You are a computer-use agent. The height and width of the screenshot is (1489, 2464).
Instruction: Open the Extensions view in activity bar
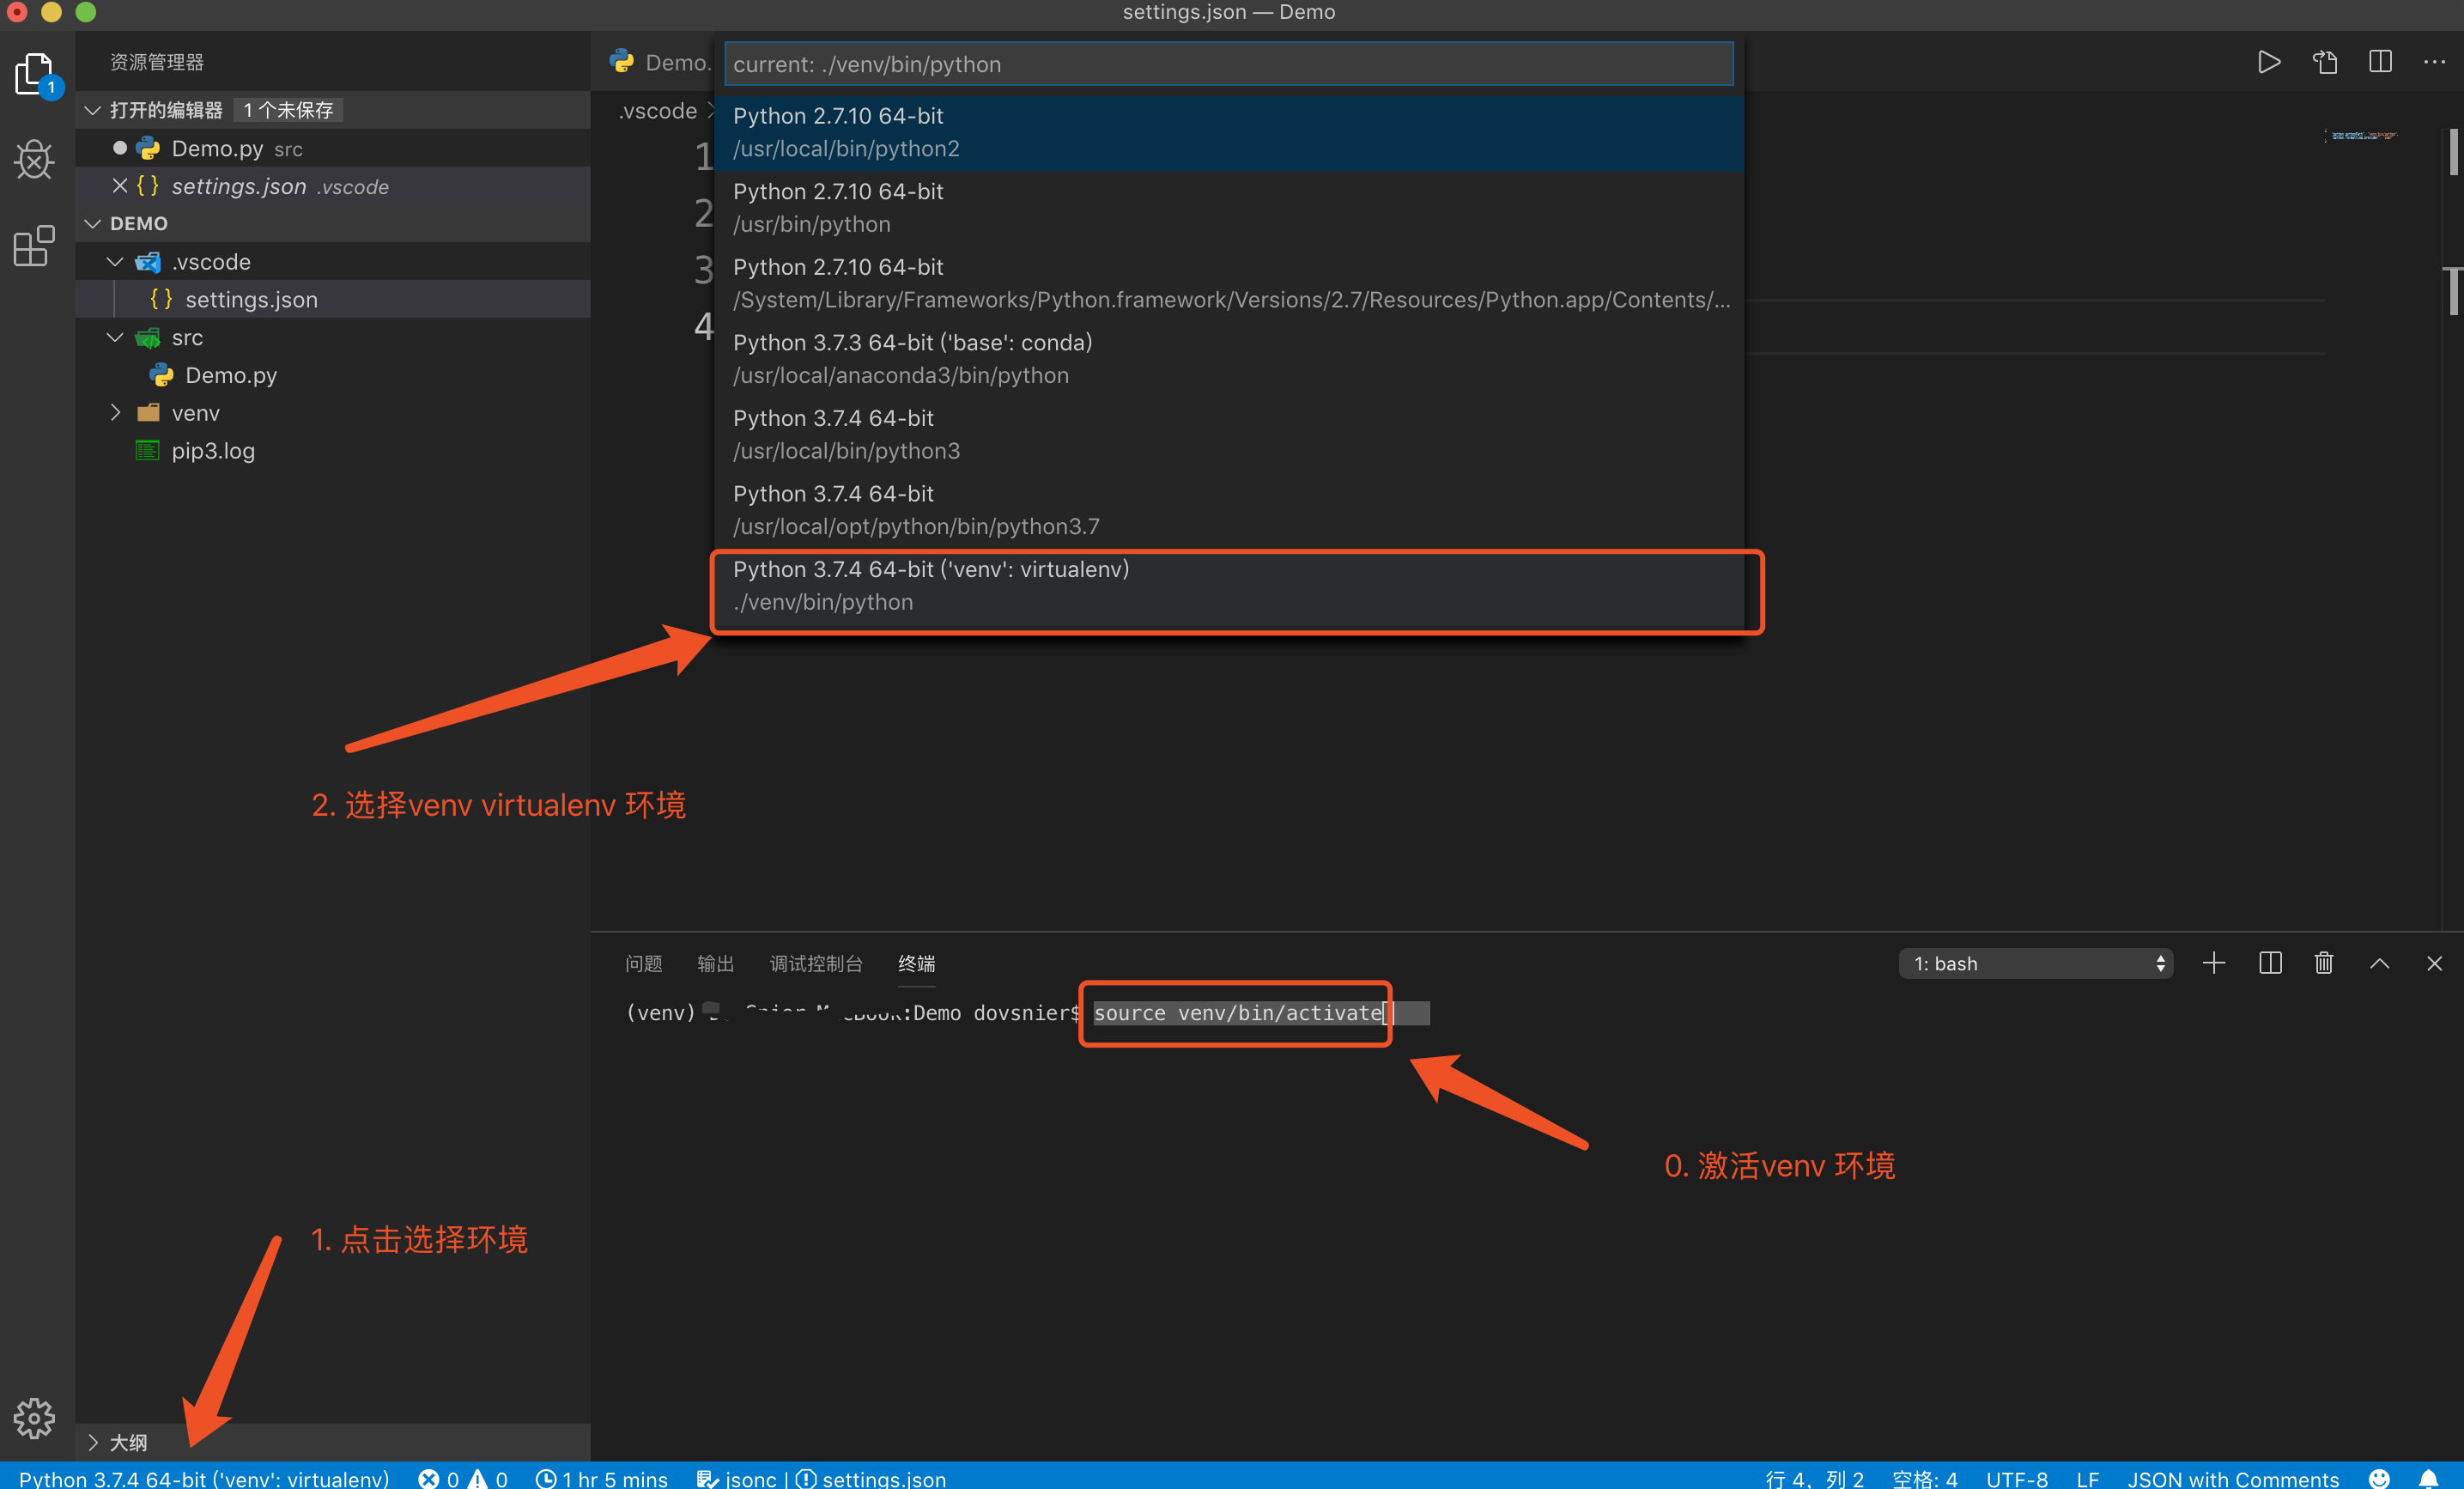point(34,246)
